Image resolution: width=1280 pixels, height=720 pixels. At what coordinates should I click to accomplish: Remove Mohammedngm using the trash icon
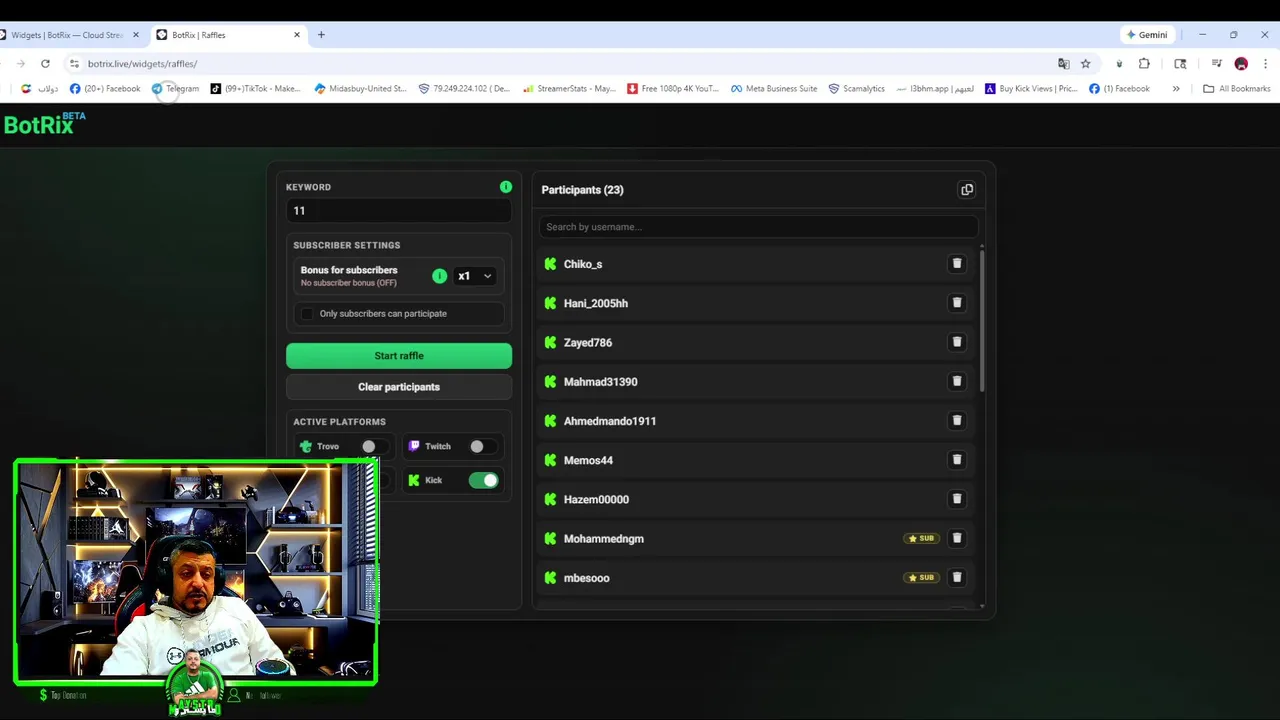[957, 538]
